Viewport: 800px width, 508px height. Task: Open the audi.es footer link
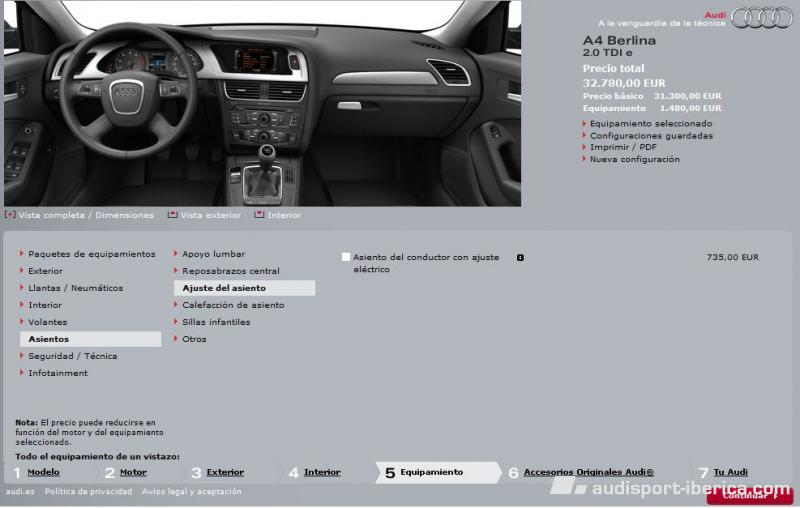coord(20,492)
